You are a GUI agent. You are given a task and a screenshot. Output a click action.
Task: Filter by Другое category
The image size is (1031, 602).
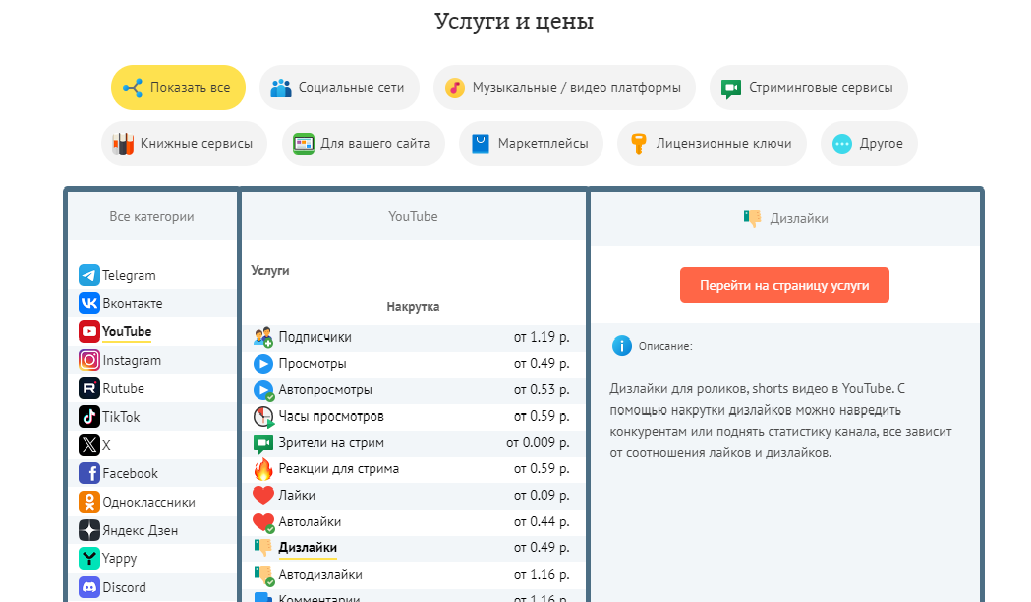tap(869, 143)
